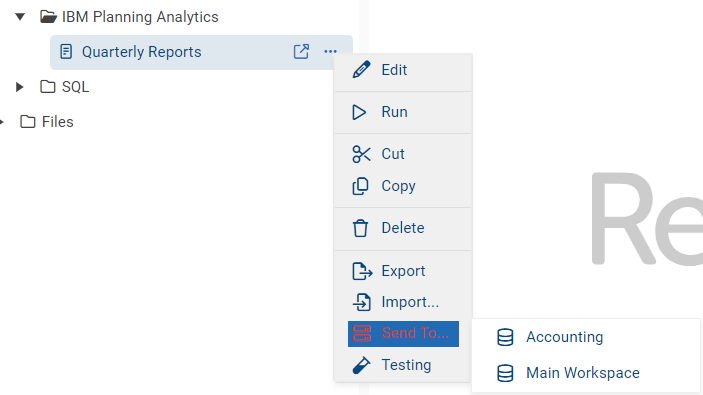
Task: Select the Files folder label
Action: tap(57, 122)
